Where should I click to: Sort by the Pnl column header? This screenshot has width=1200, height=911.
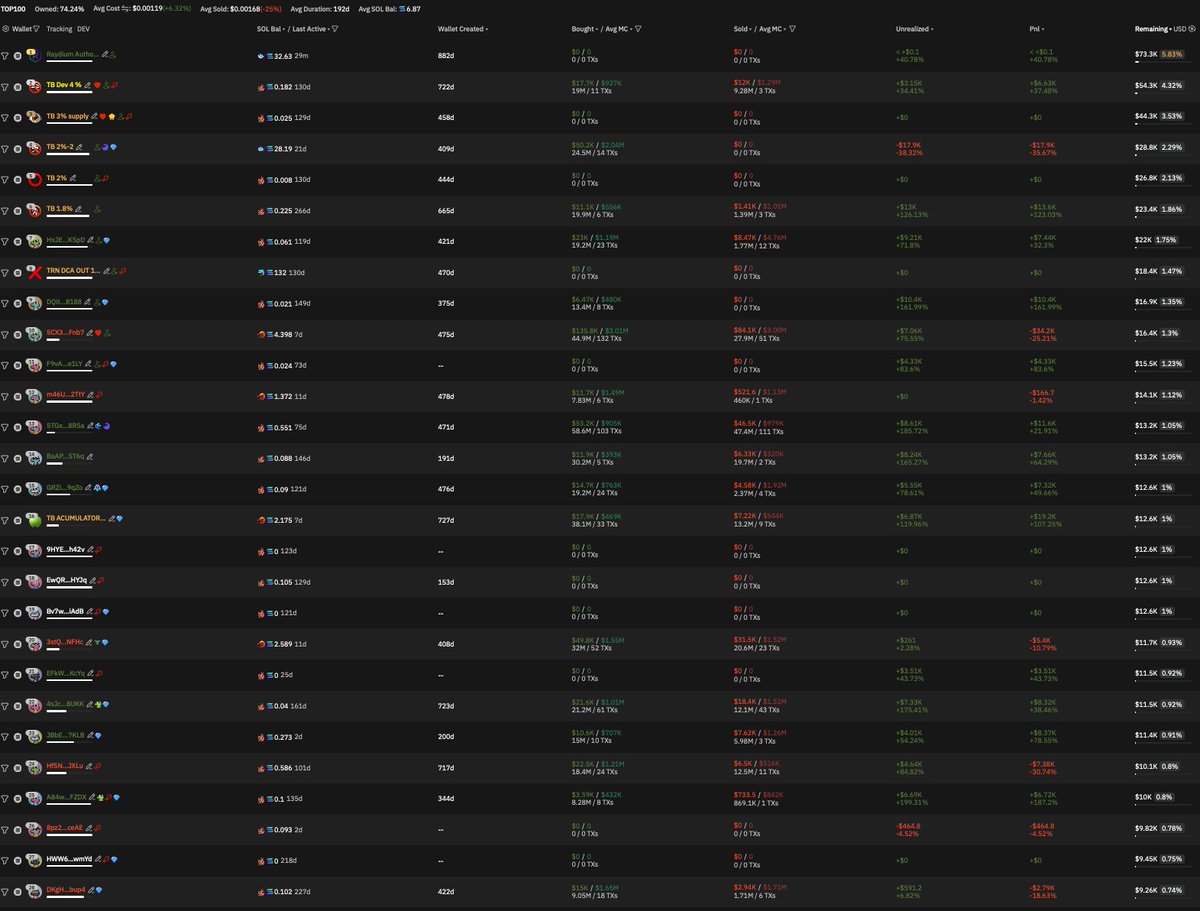coord(1037,29)
